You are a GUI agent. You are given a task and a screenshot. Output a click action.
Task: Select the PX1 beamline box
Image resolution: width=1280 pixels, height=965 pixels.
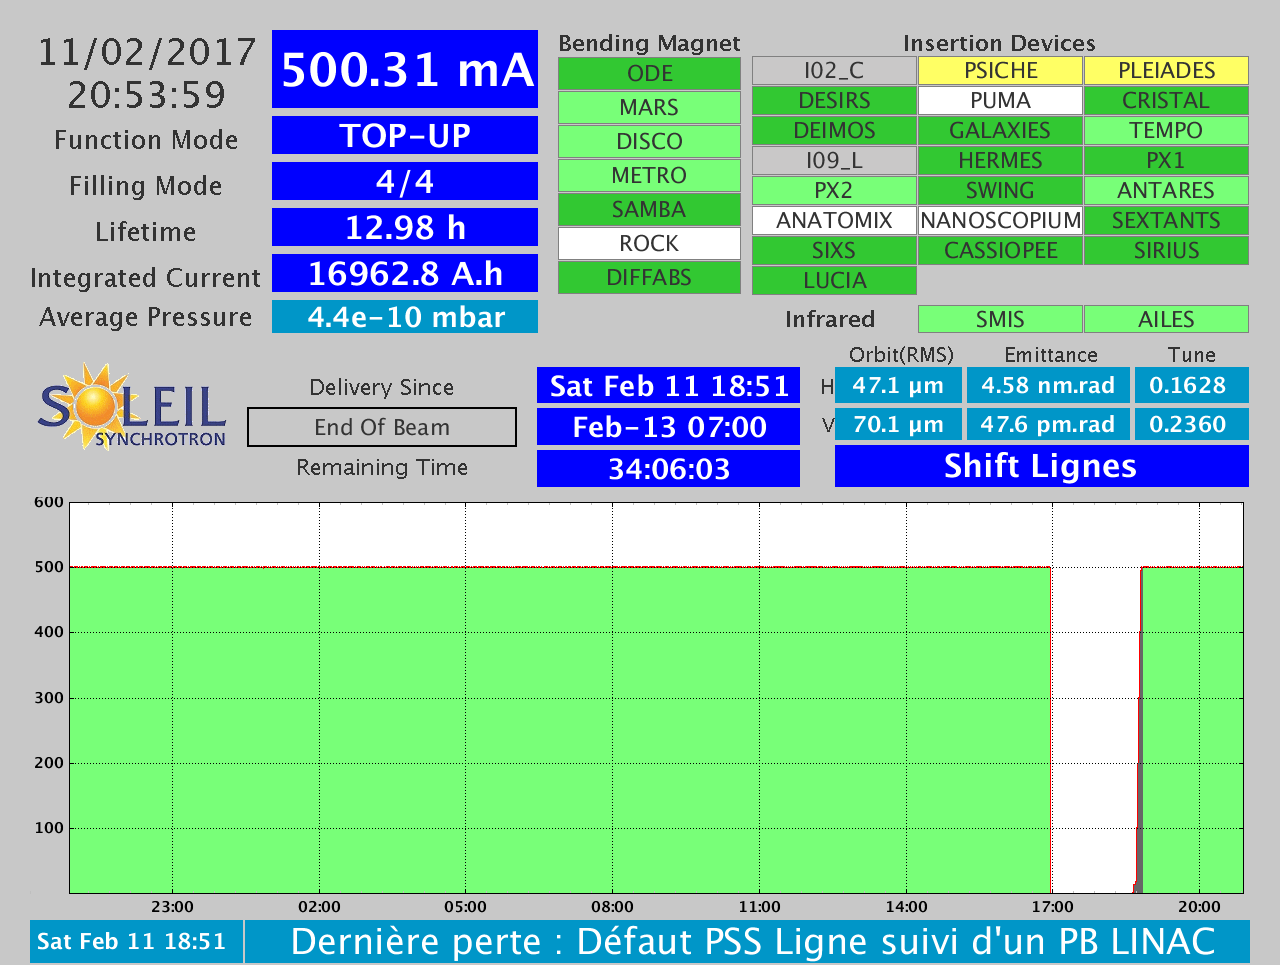(1166, 160)
